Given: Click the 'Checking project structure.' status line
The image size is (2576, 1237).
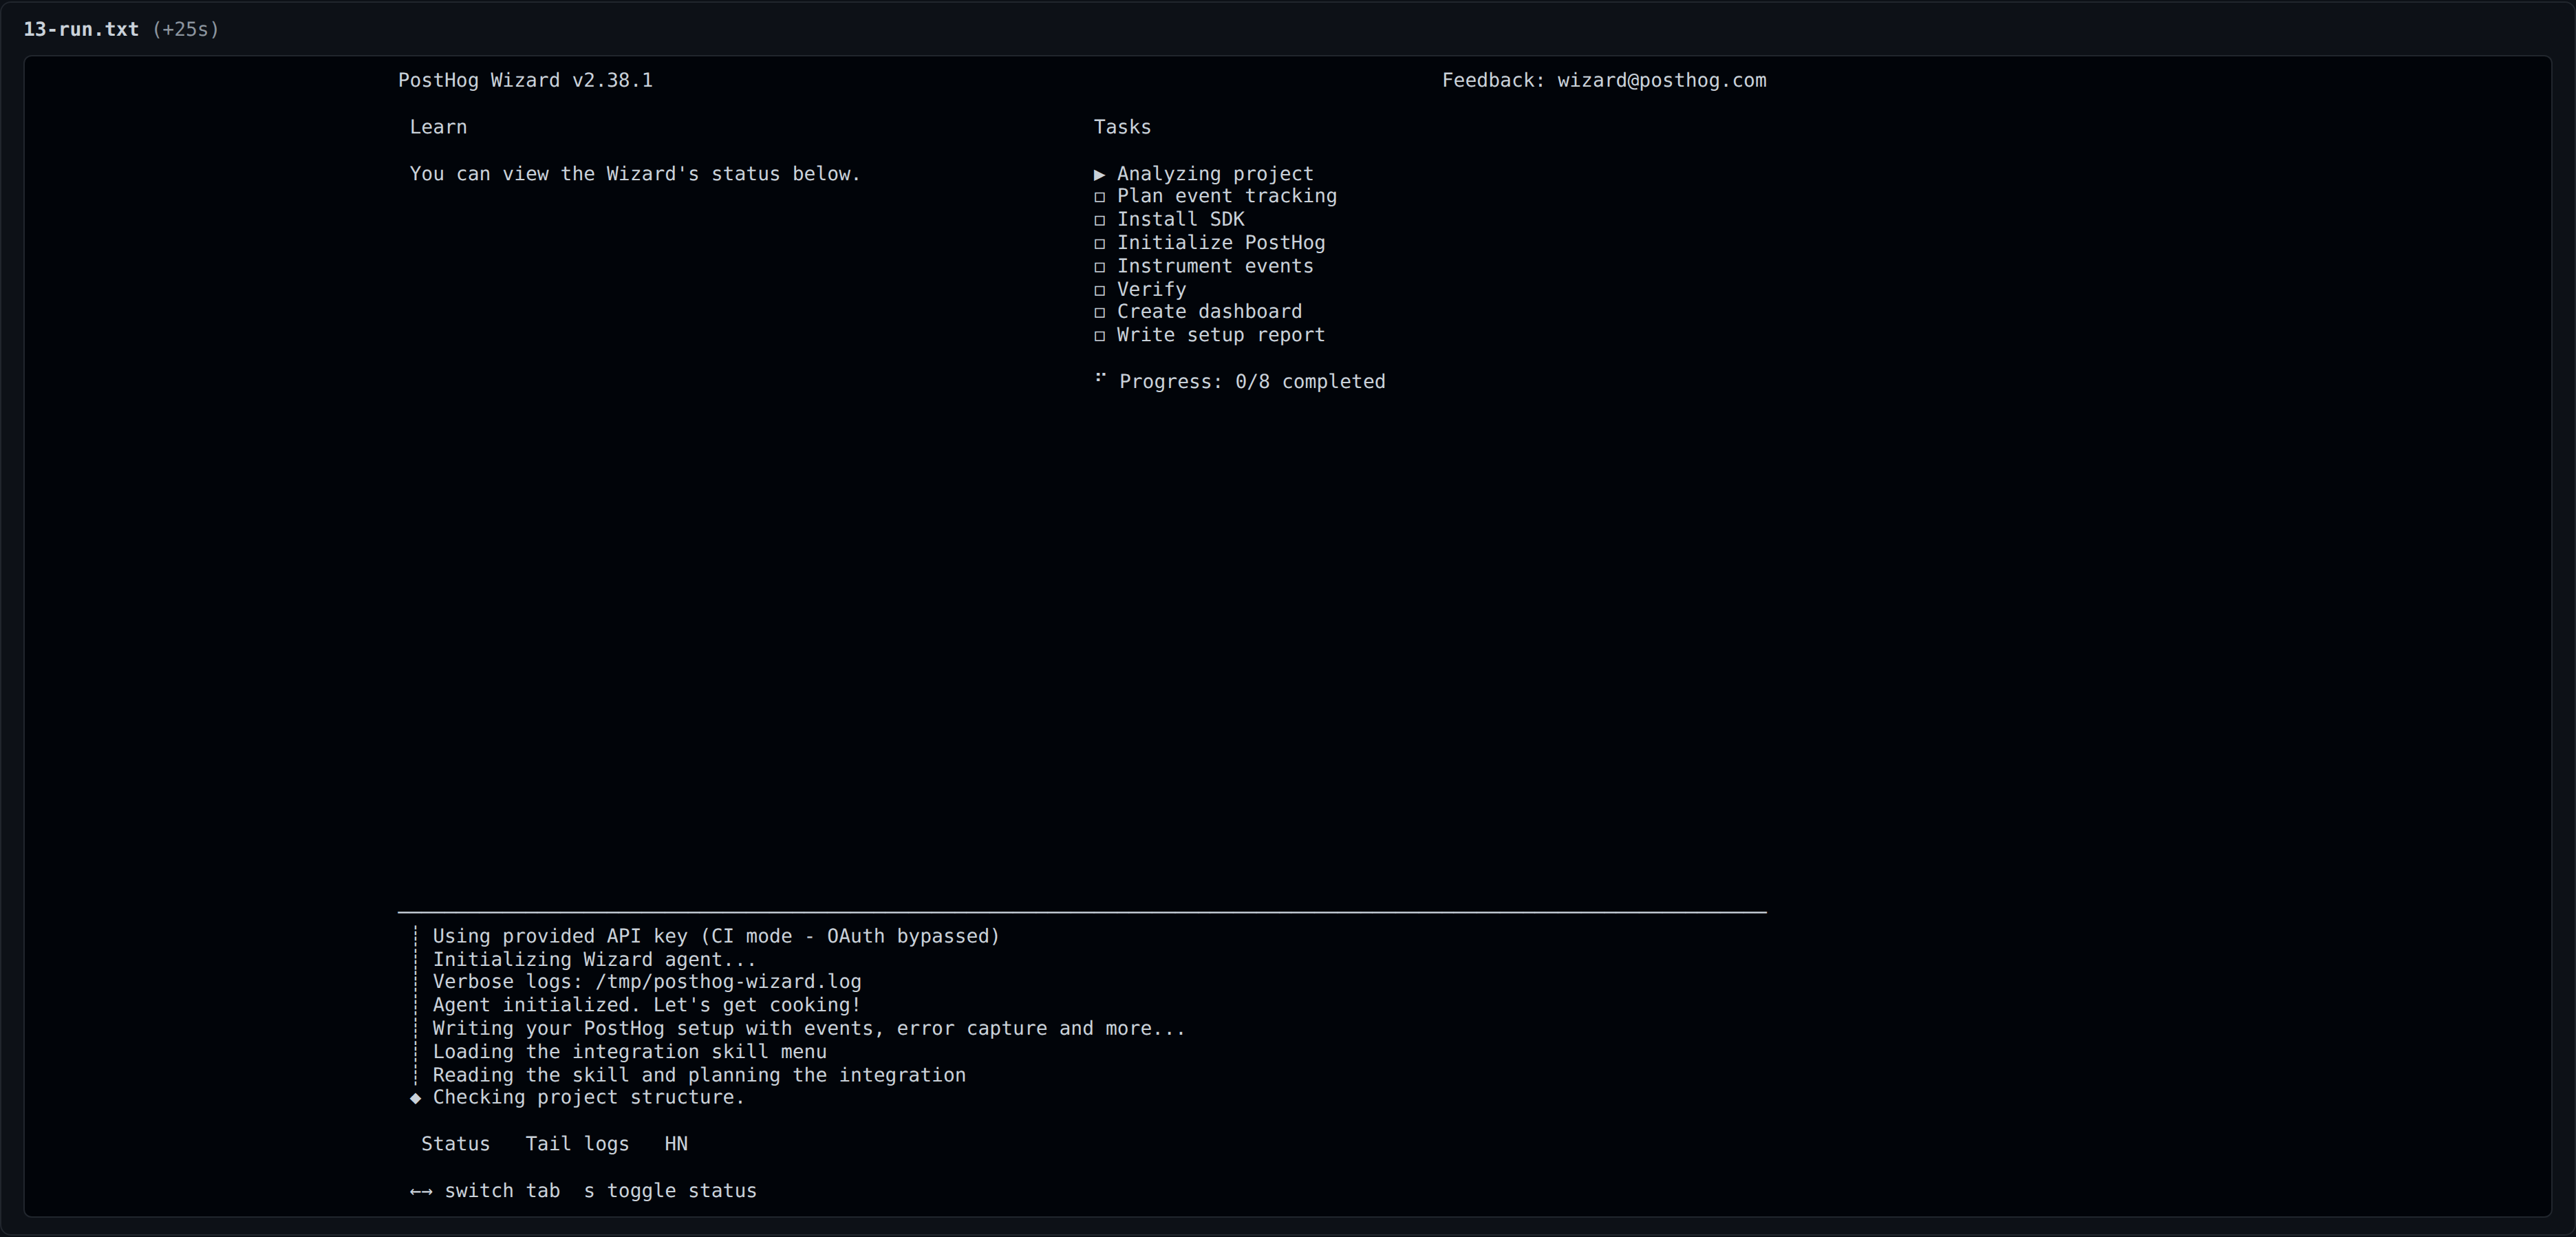Looking at the screenshot, I should point(589,1098).
